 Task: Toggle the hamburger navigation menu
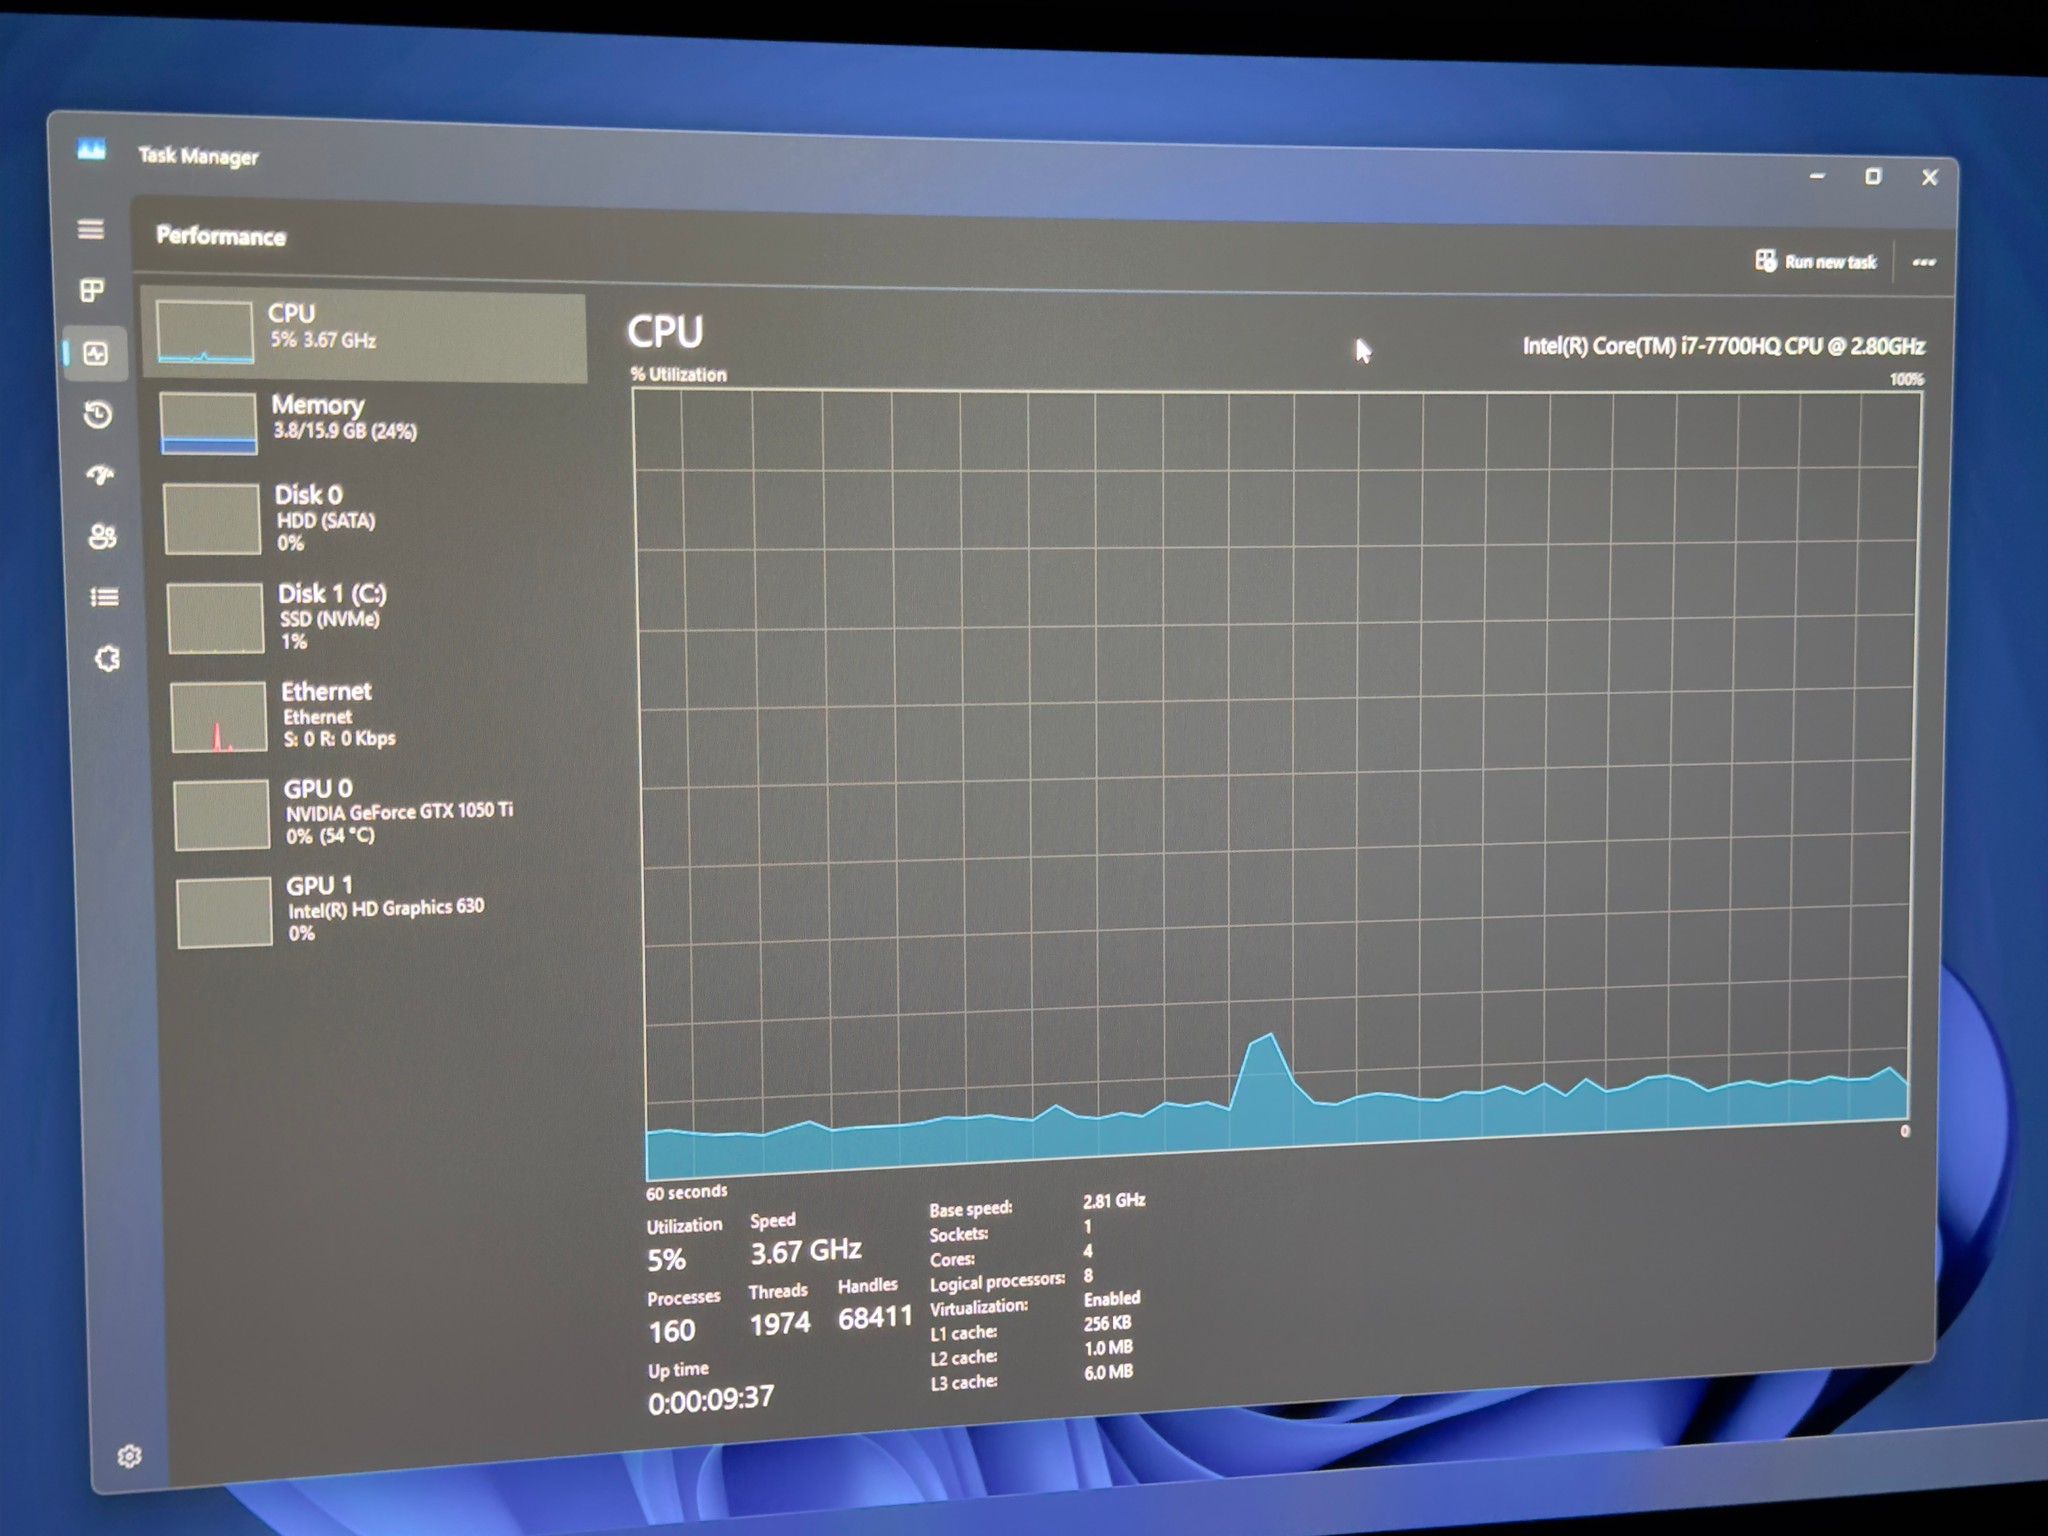tap(91, 229)
